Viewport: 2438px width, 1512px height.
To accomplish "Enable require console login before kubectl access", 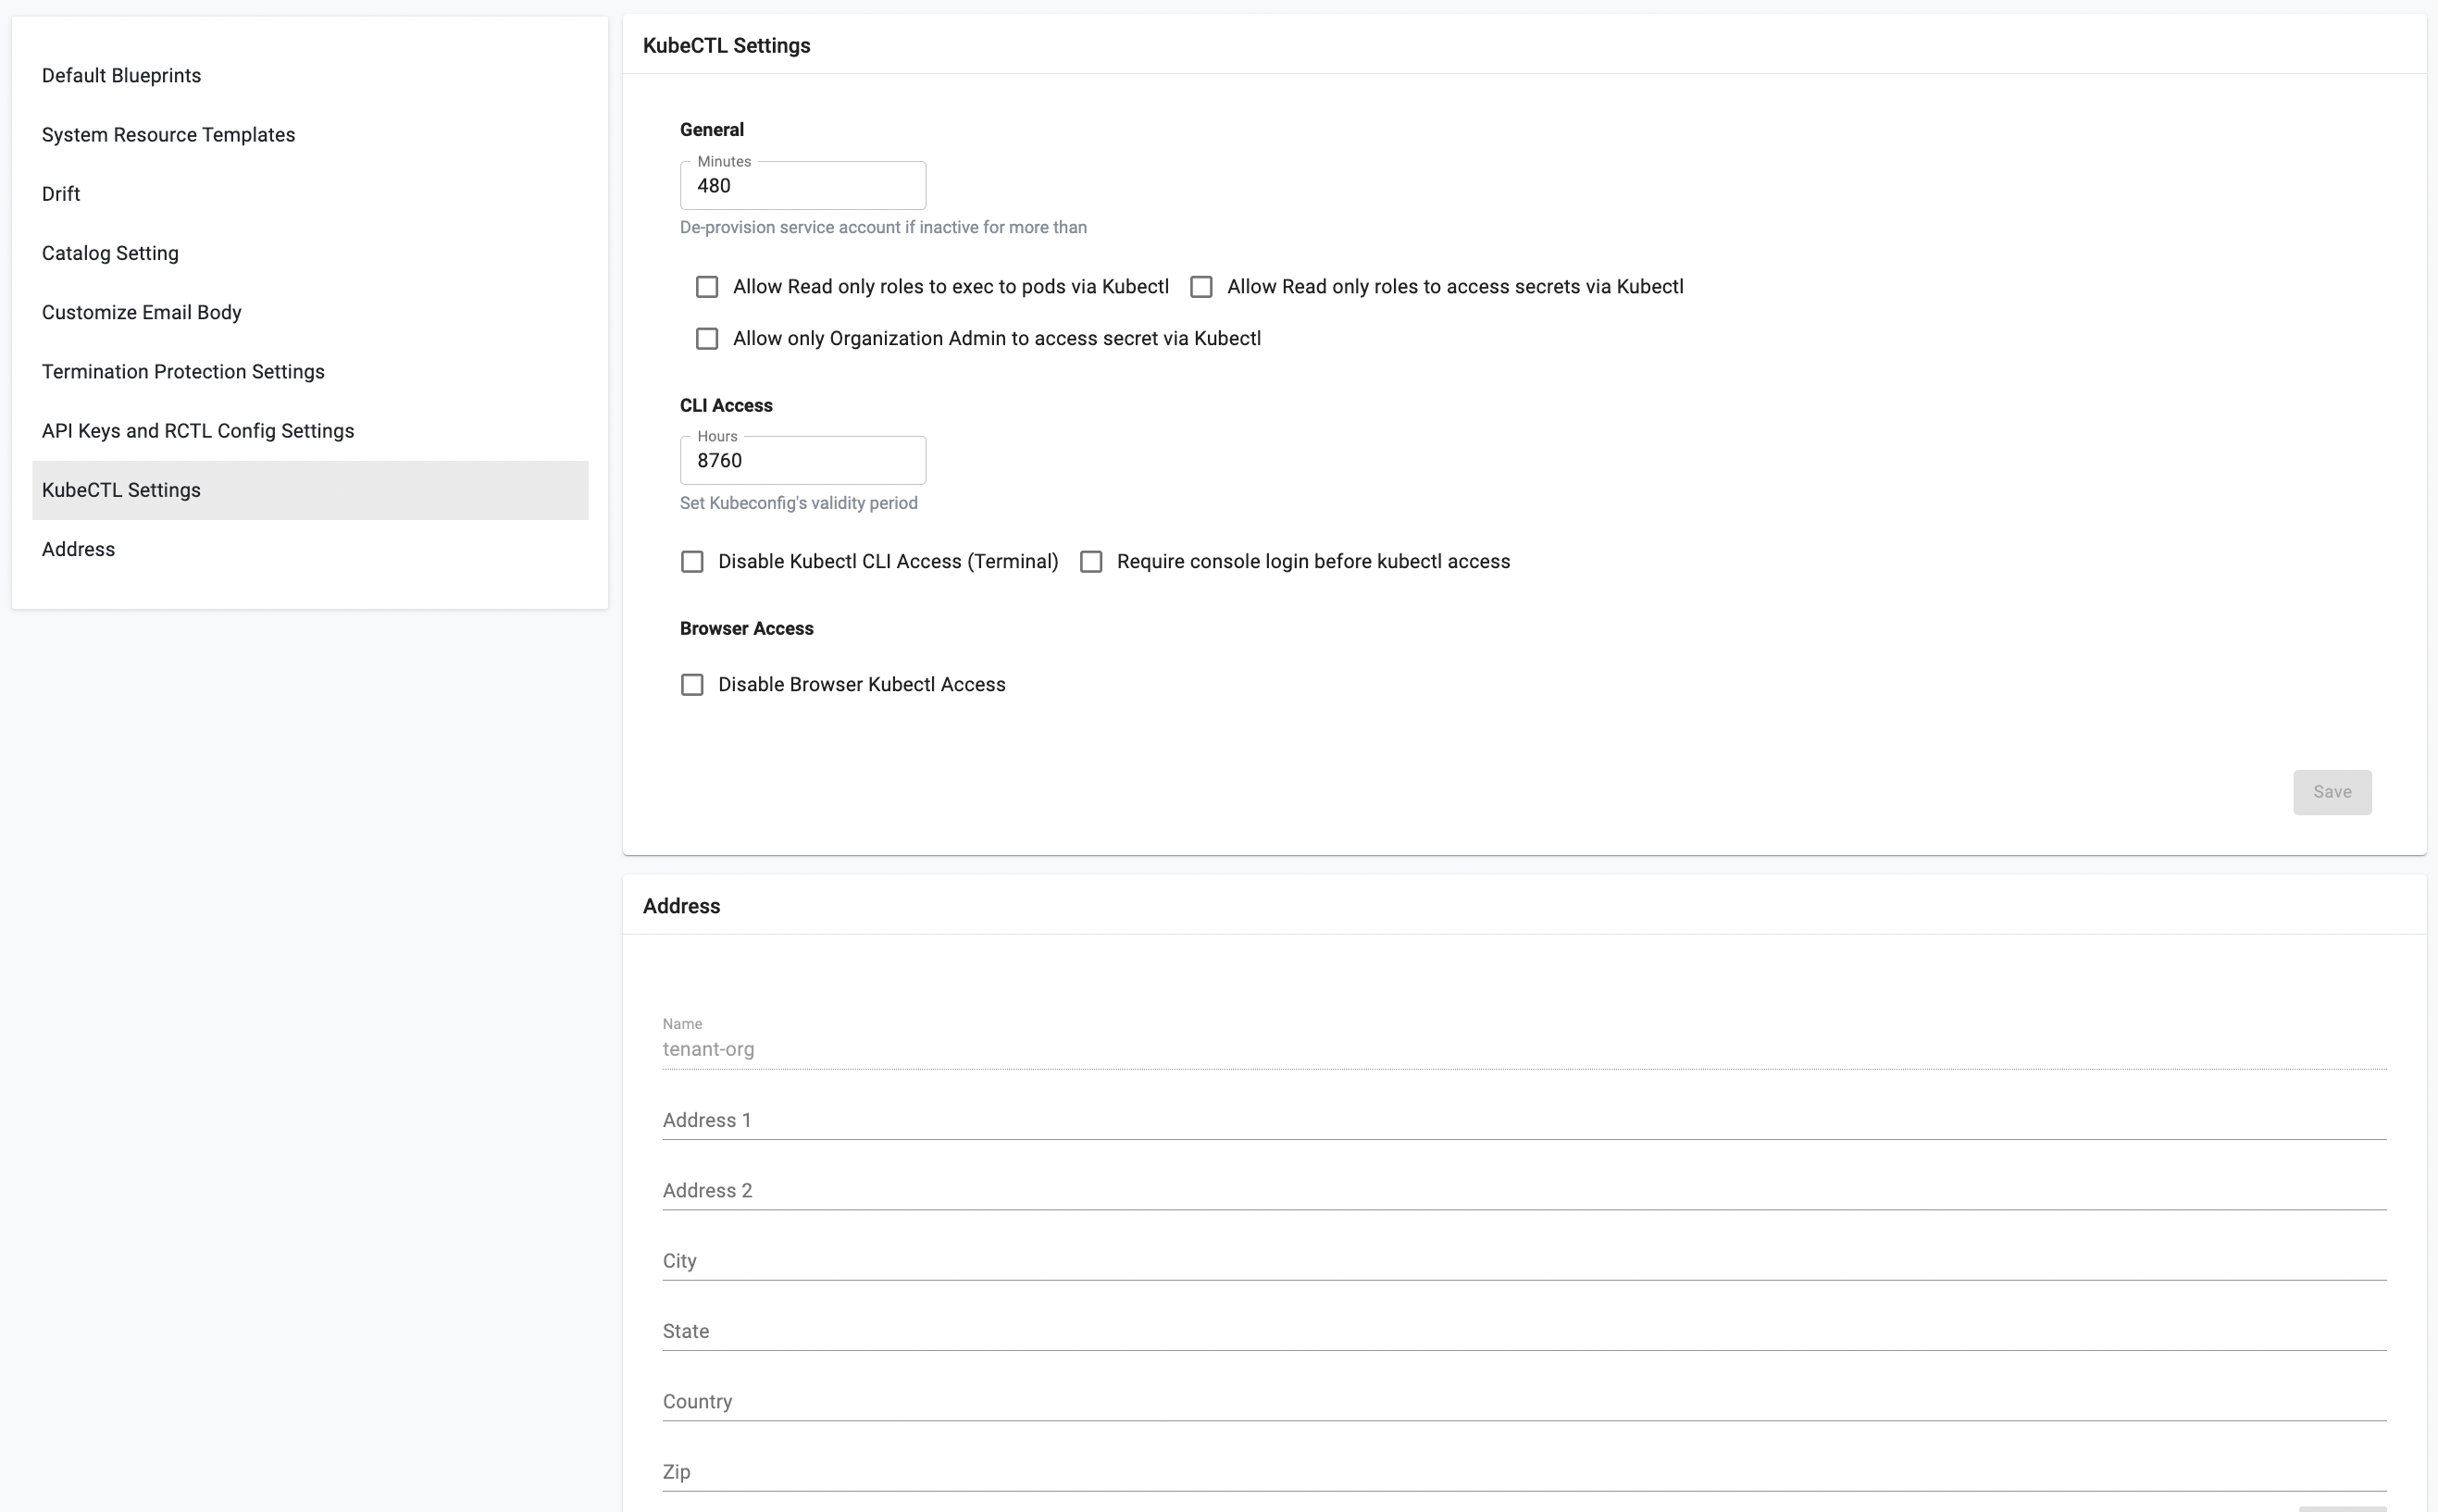I will [1091, 562].
